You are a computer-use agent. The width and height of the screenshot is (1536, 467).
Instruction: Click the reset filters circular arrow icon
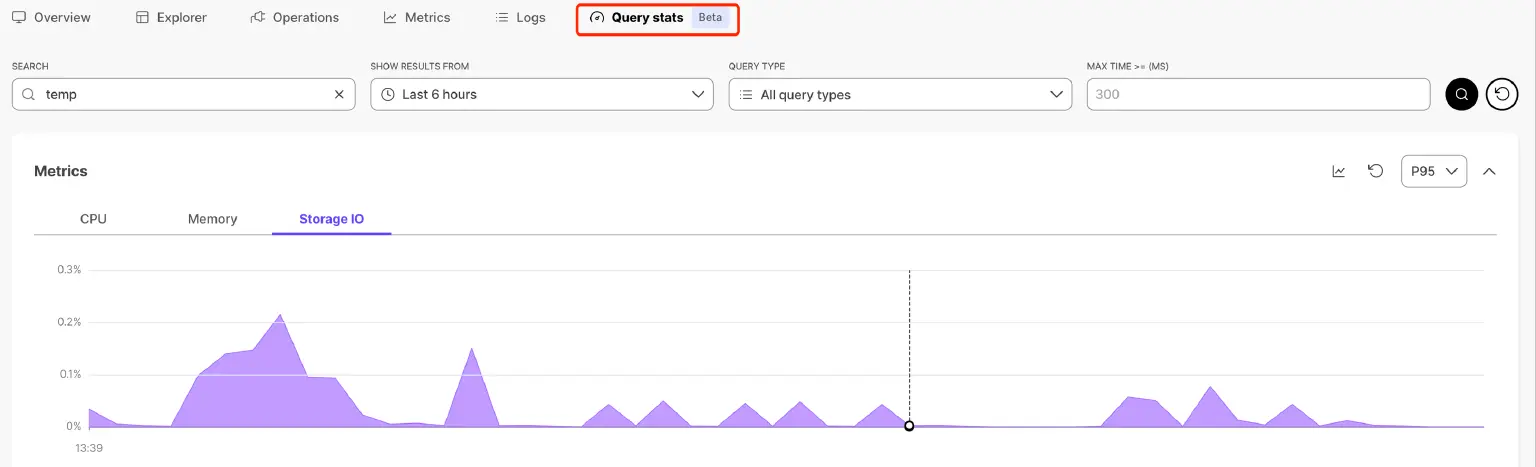1501,94
